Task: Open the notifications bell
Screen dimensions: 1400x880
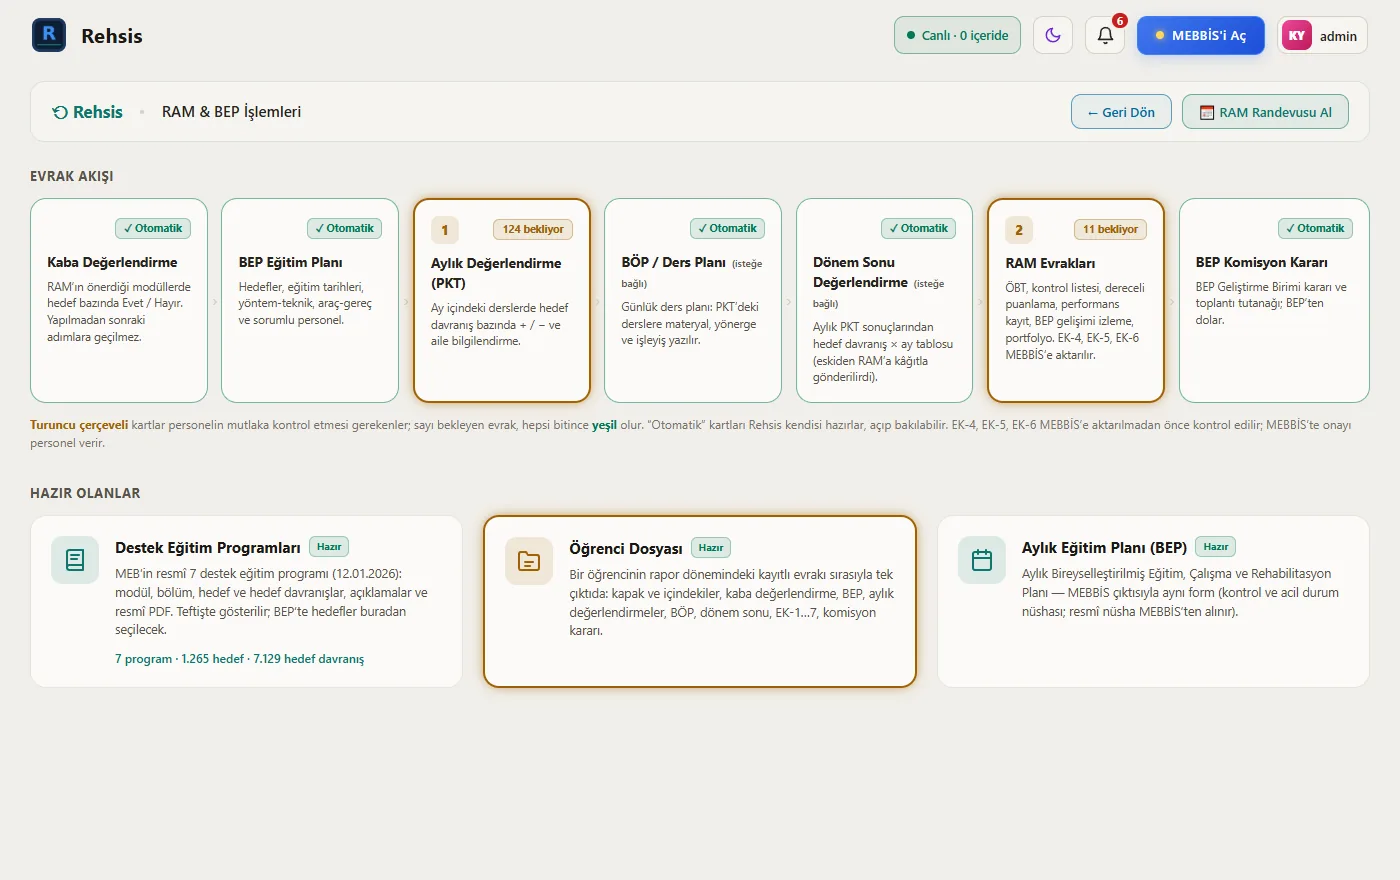Action: (x=1105, y=35)
